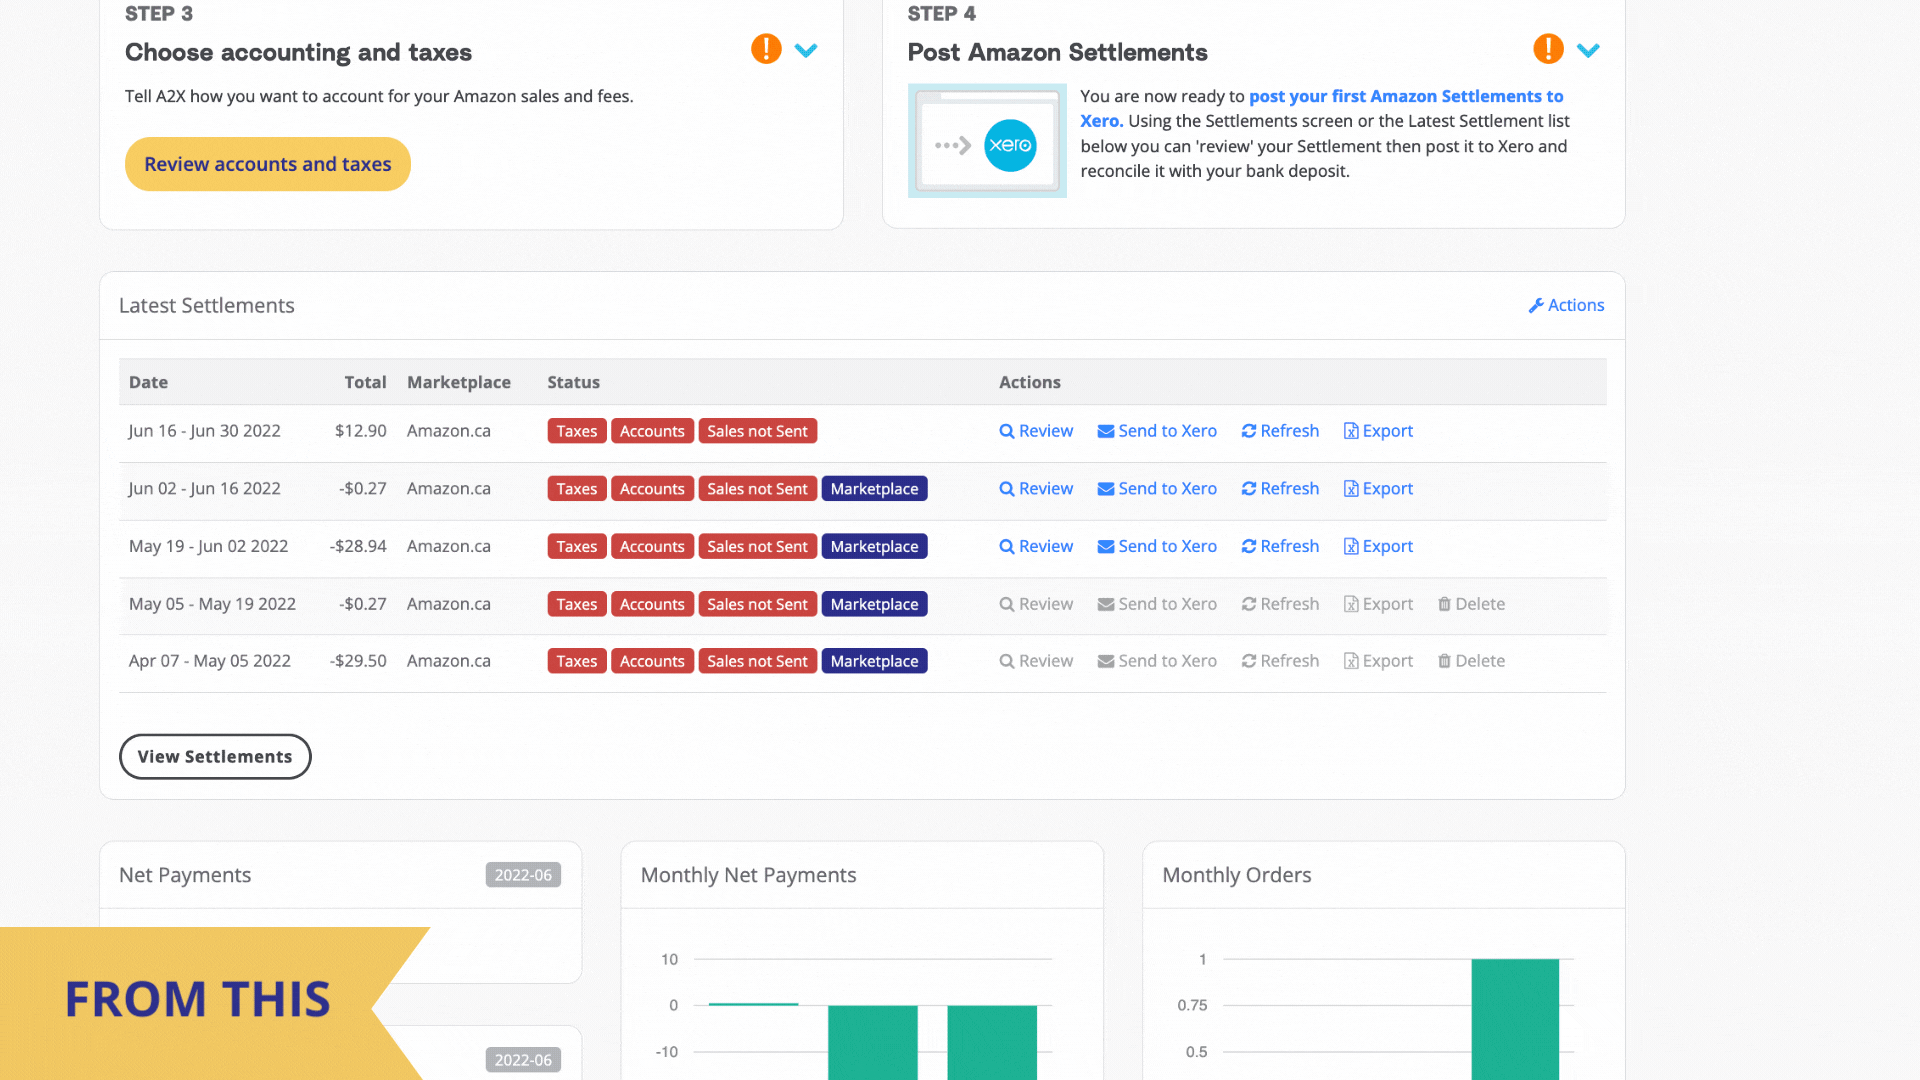Export the Jun 16 - Jun 30 settlement

pyautogui.click(x=1378, y=431)
